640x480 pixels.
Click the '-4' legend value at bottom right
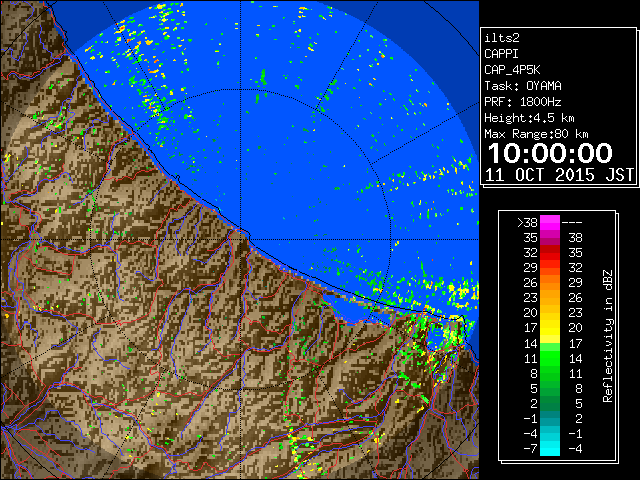click(575, 449)
